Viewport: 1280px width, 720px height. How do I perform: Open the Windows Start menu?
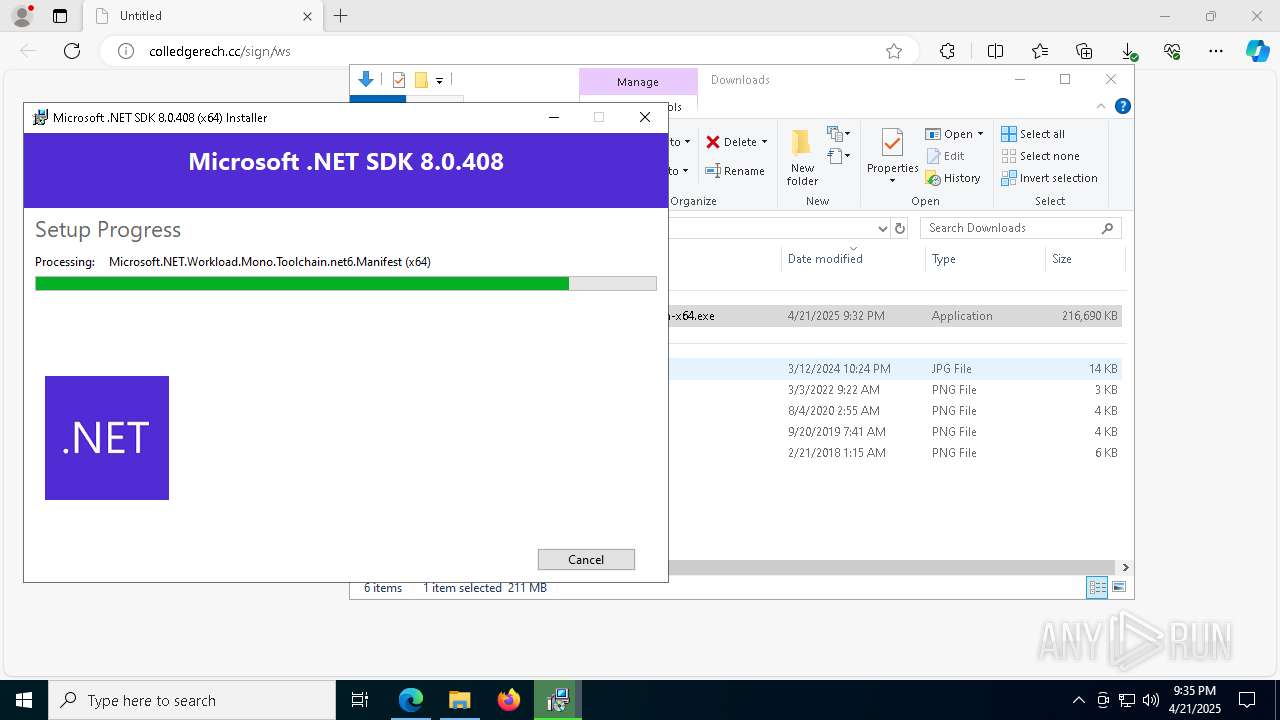(x=24, y=700)
